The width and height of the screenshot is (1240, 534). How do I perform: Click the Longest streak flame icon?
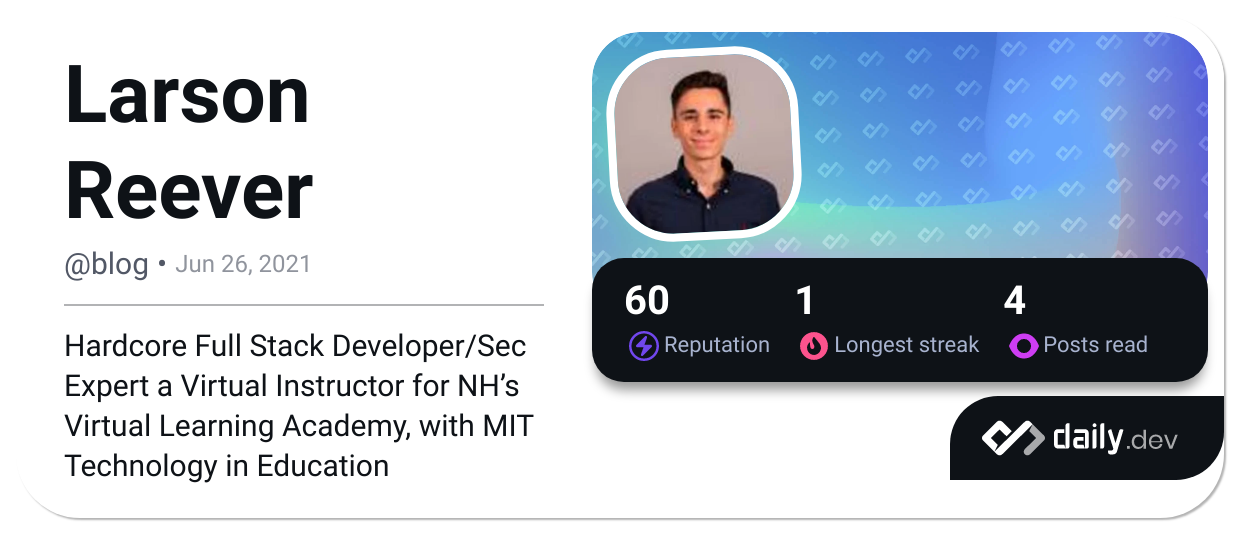814,346
